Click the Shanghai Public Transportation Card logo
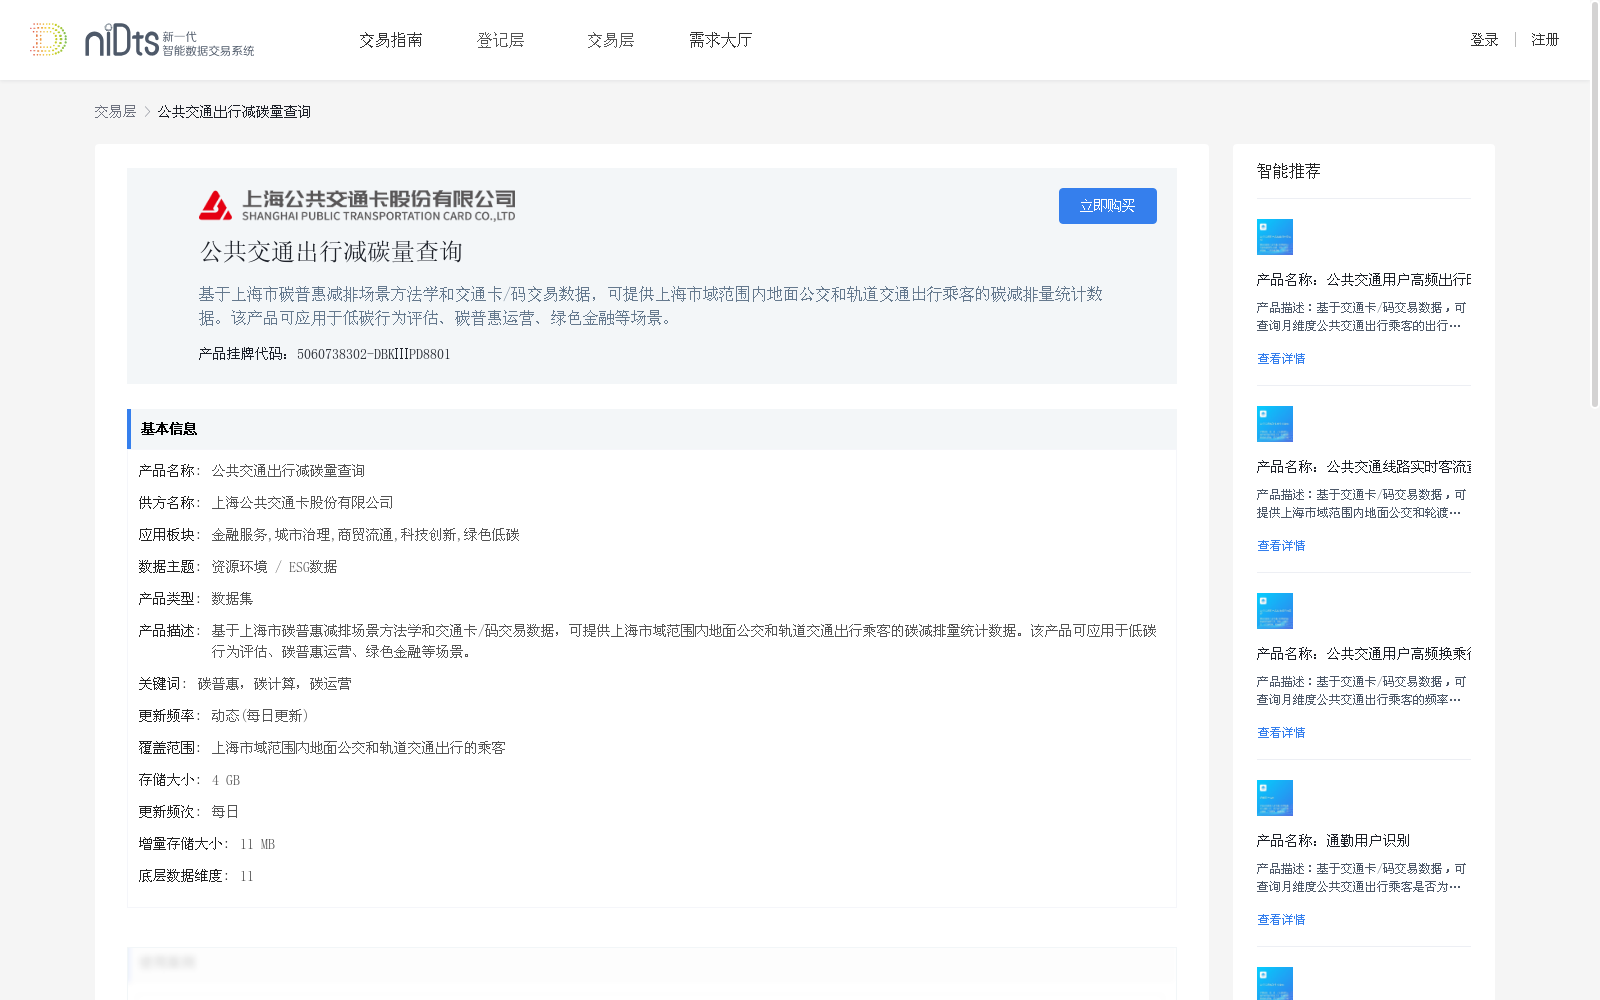 pyautogui.click(x=357, y=205)
